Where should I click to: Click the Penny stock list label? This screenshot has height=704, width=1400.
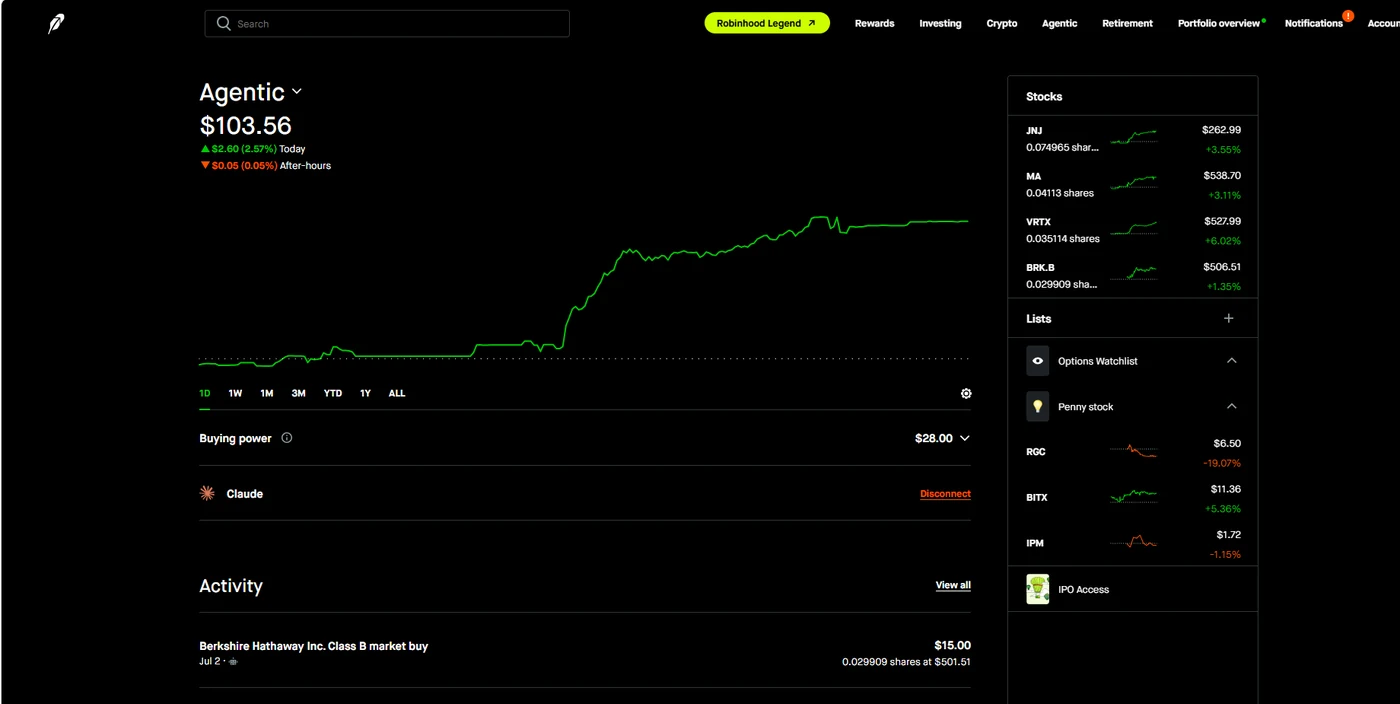coord(1085,407)
